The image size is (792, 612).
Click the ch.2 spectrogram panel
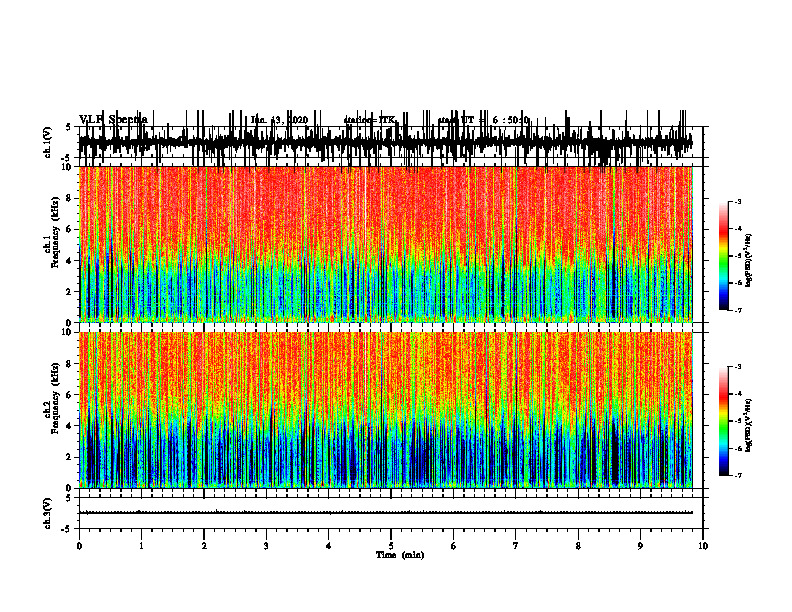385,410
